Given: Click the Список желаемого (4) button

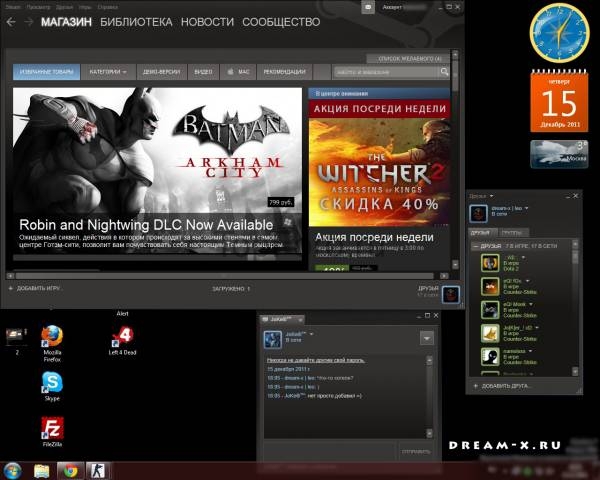Looking at the screenshot, I should click(x=409, y=59).
